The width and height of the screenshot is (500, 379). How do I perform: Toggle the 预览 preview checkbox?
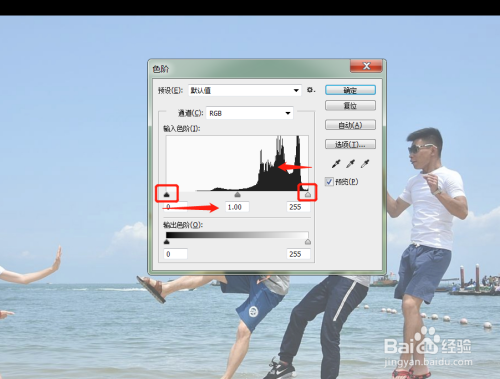tap(329, 182)
